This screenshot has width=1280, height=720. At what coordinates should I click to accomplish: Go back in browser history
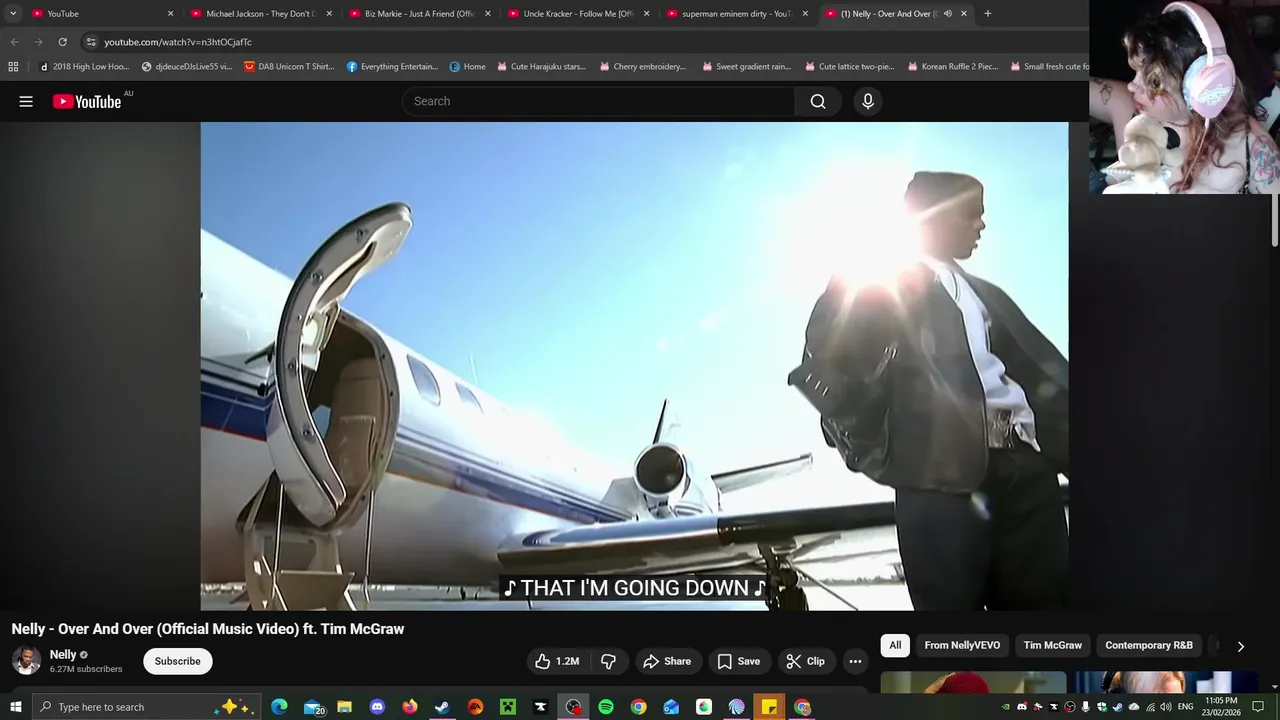(14, 42)
